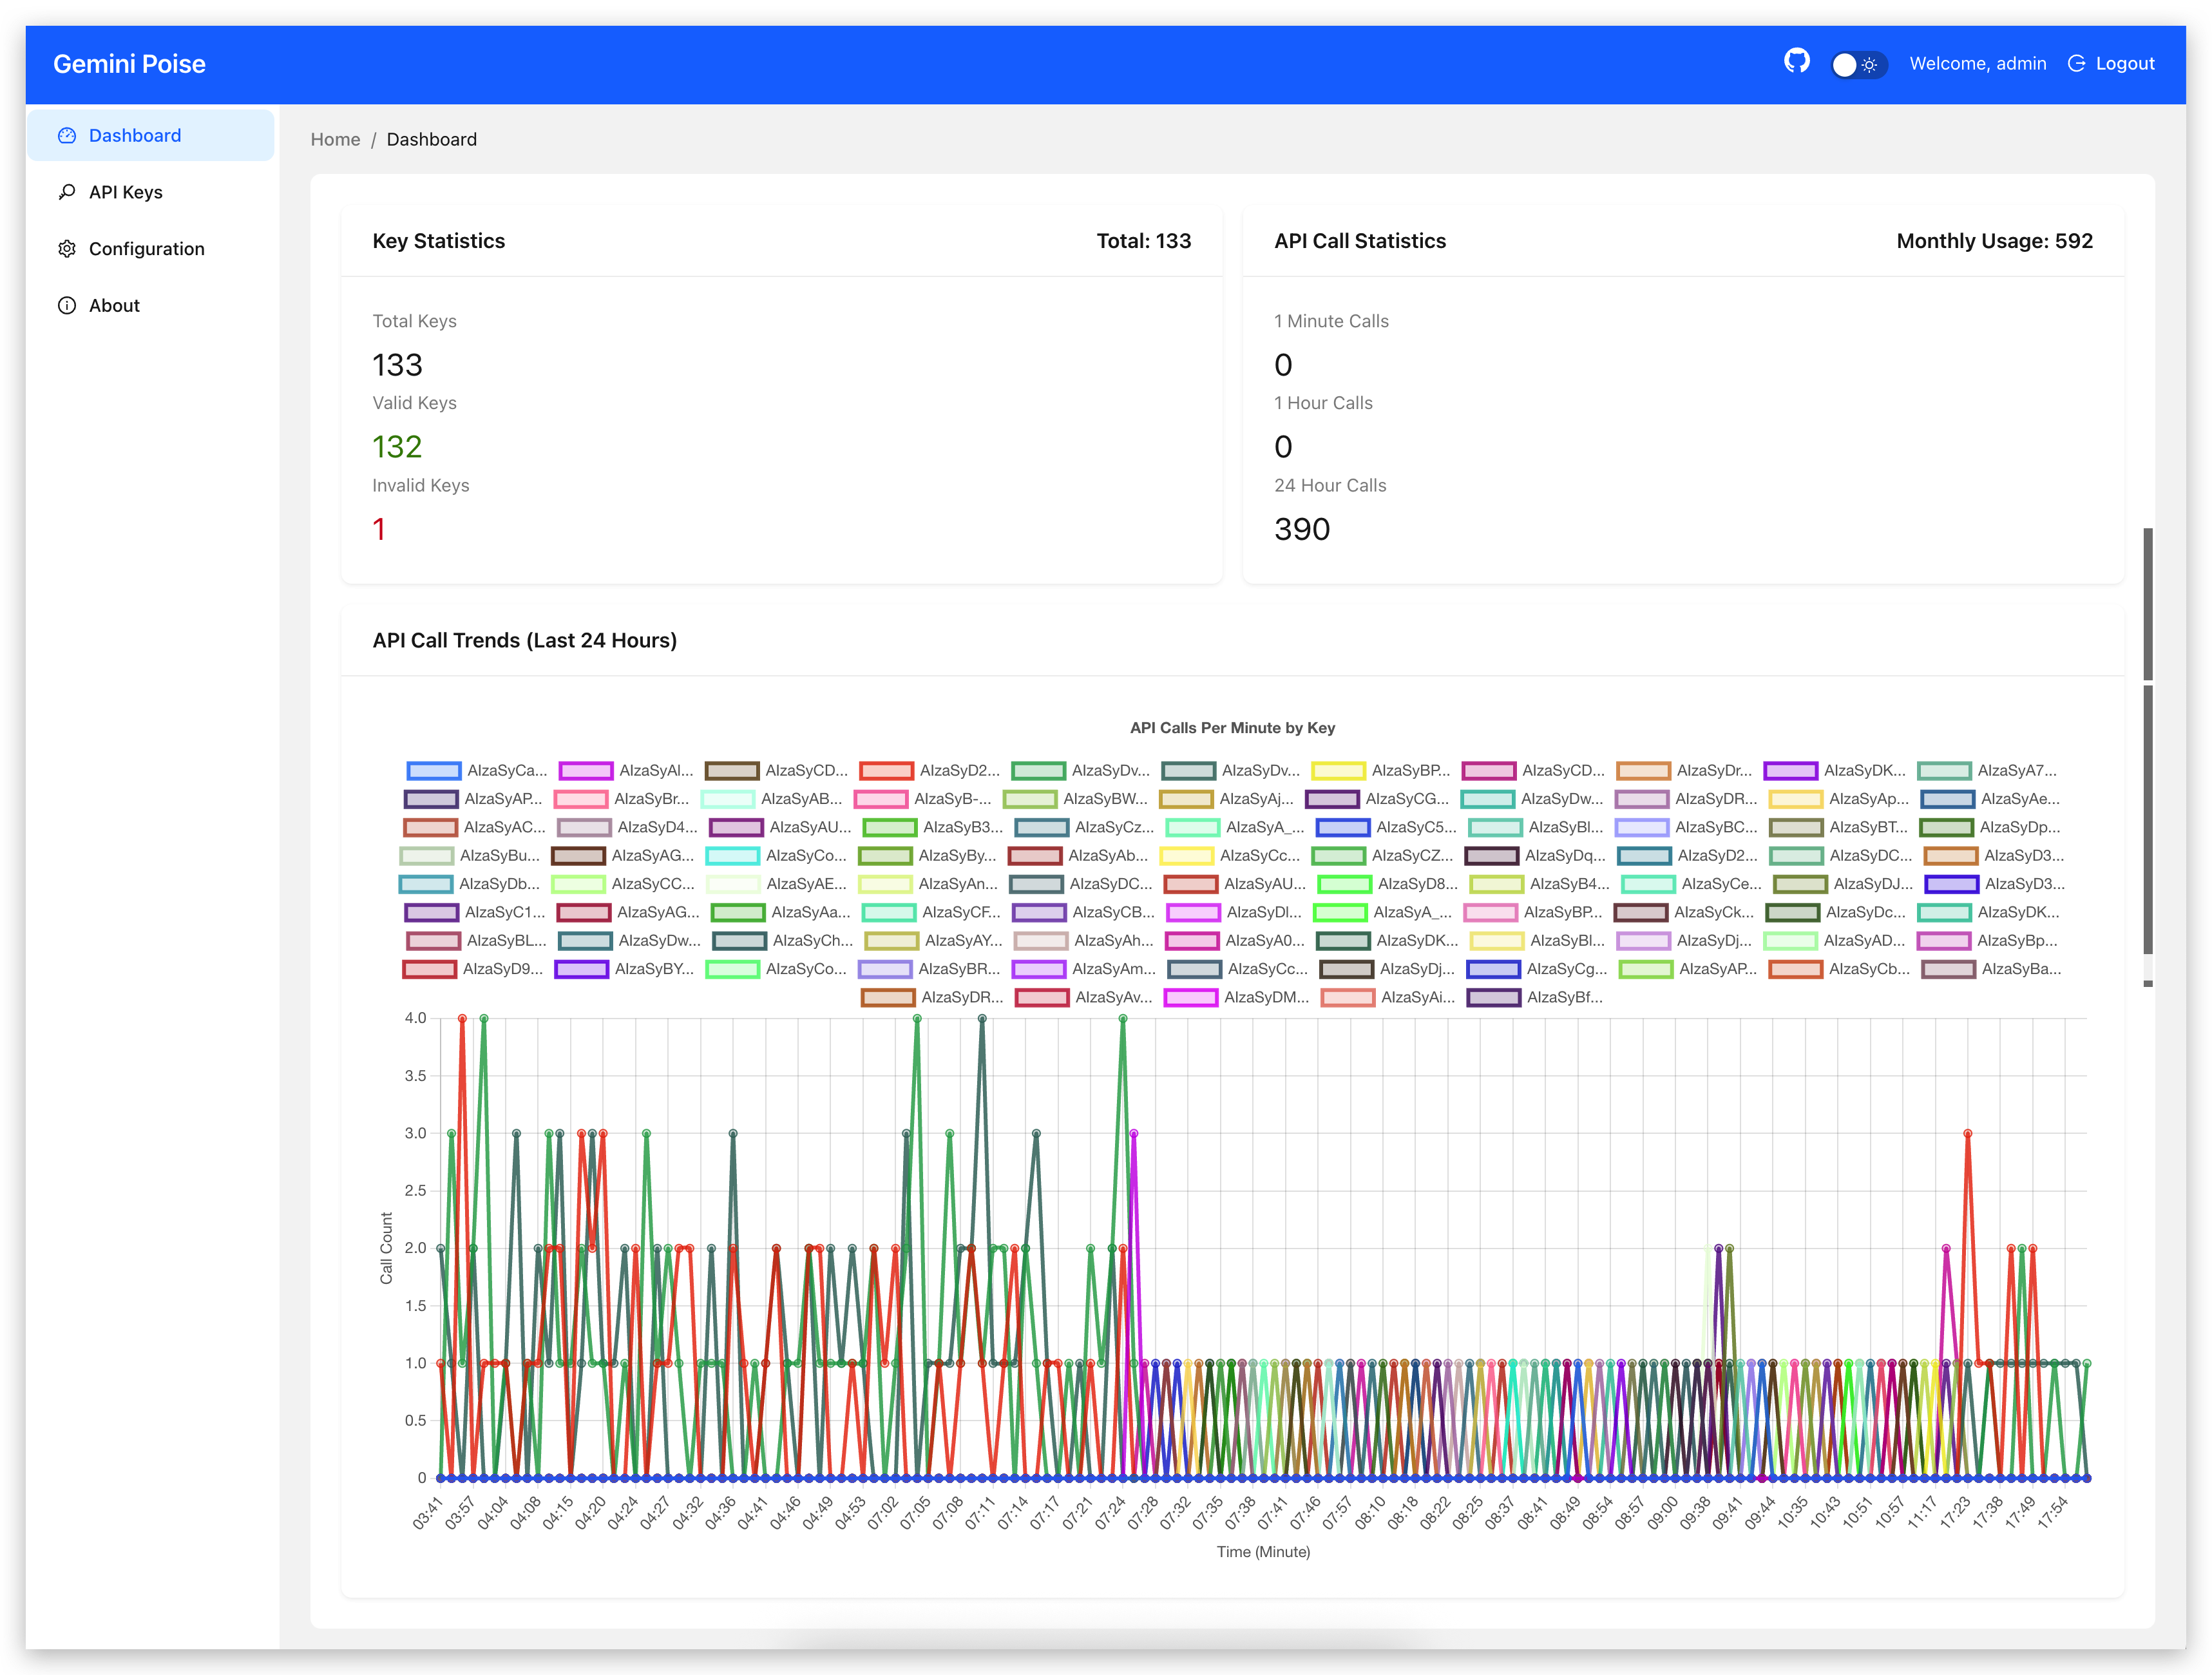Click the AIzaSyB4... legend entry
This screenshot has width=2212, height=1675.
pyautogui.click(x=1540, y=884)
